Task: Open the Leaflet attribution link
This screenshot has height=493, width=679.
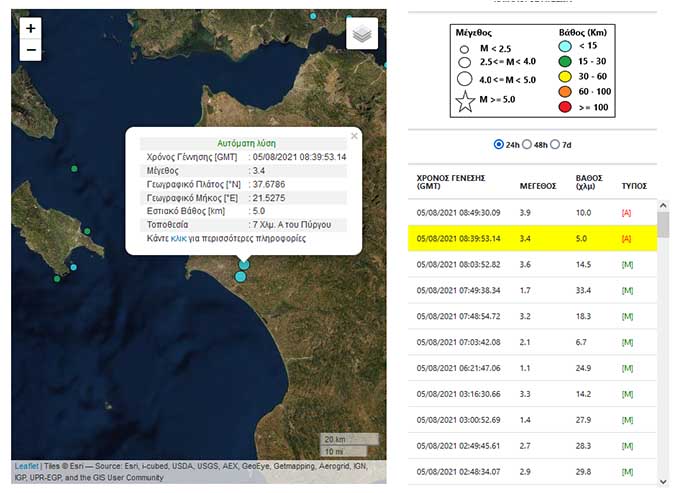Action: pos(26,466)
